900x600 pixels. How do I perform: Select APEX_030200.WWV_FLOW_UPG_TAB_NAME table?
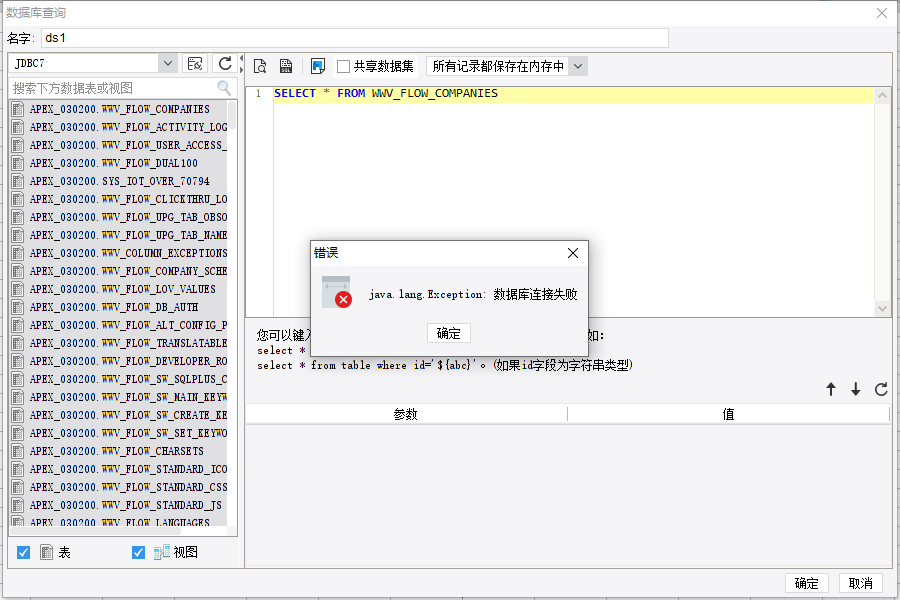point(118,235)
